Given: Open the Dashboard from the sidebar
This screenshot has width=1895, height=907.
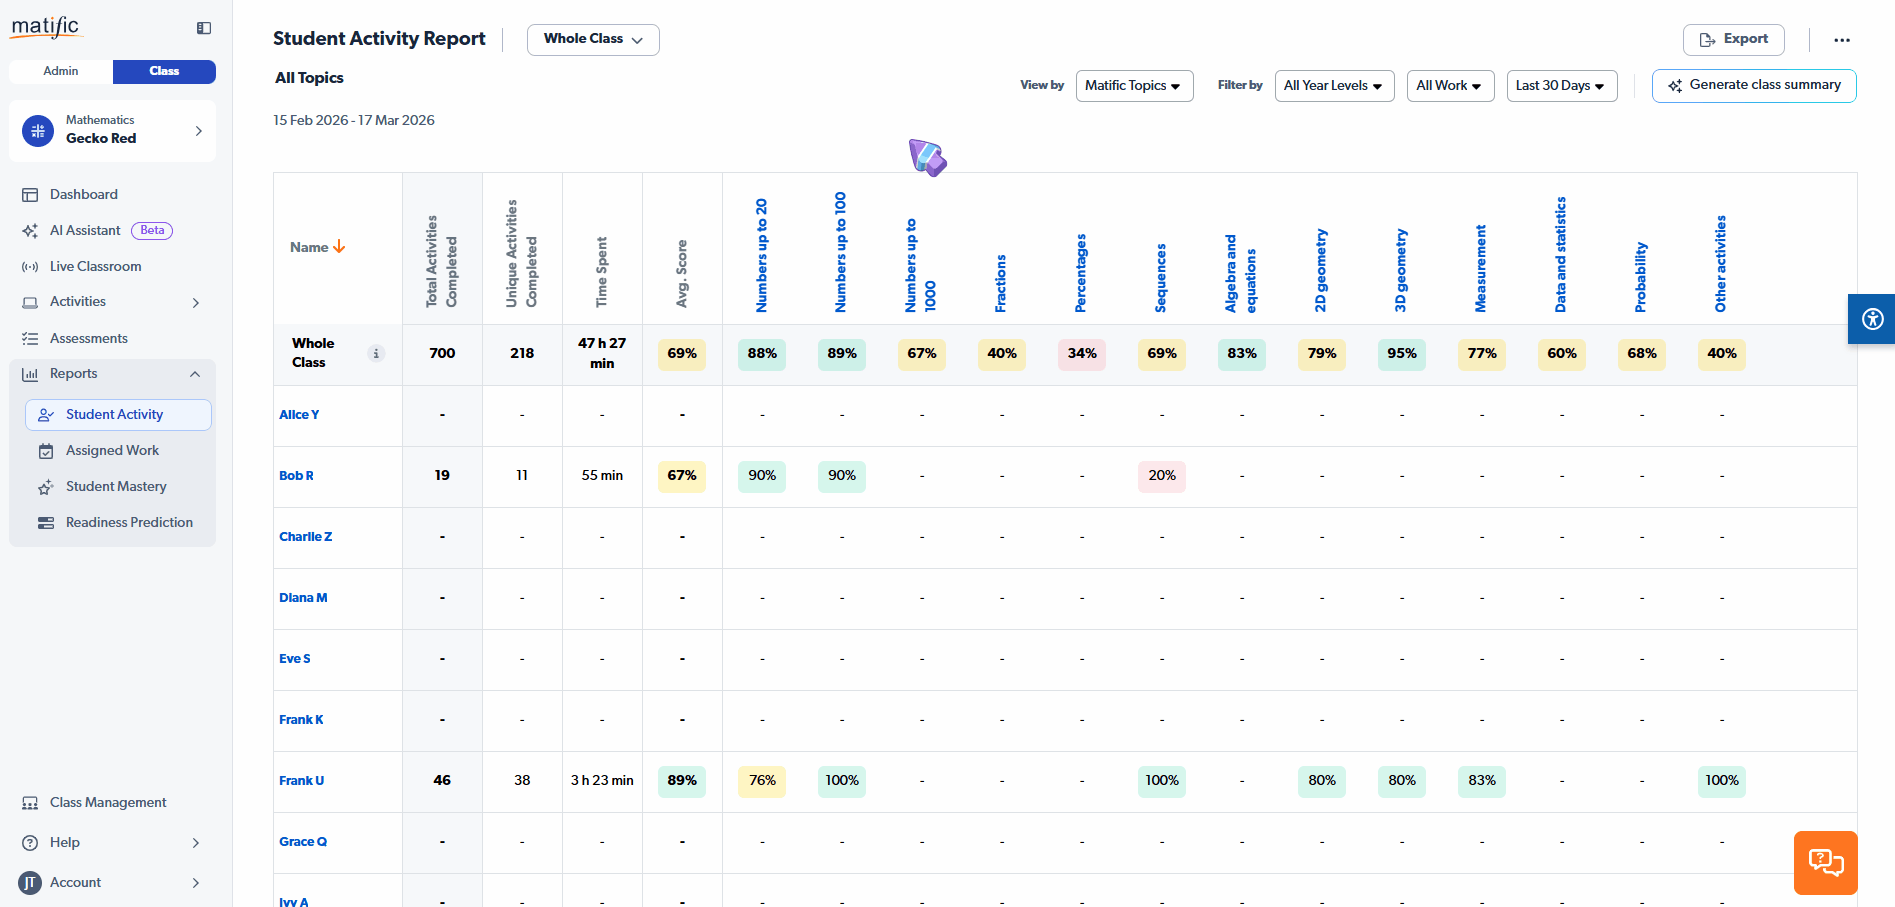Looking at the screenshot, I should click(83, 194).
